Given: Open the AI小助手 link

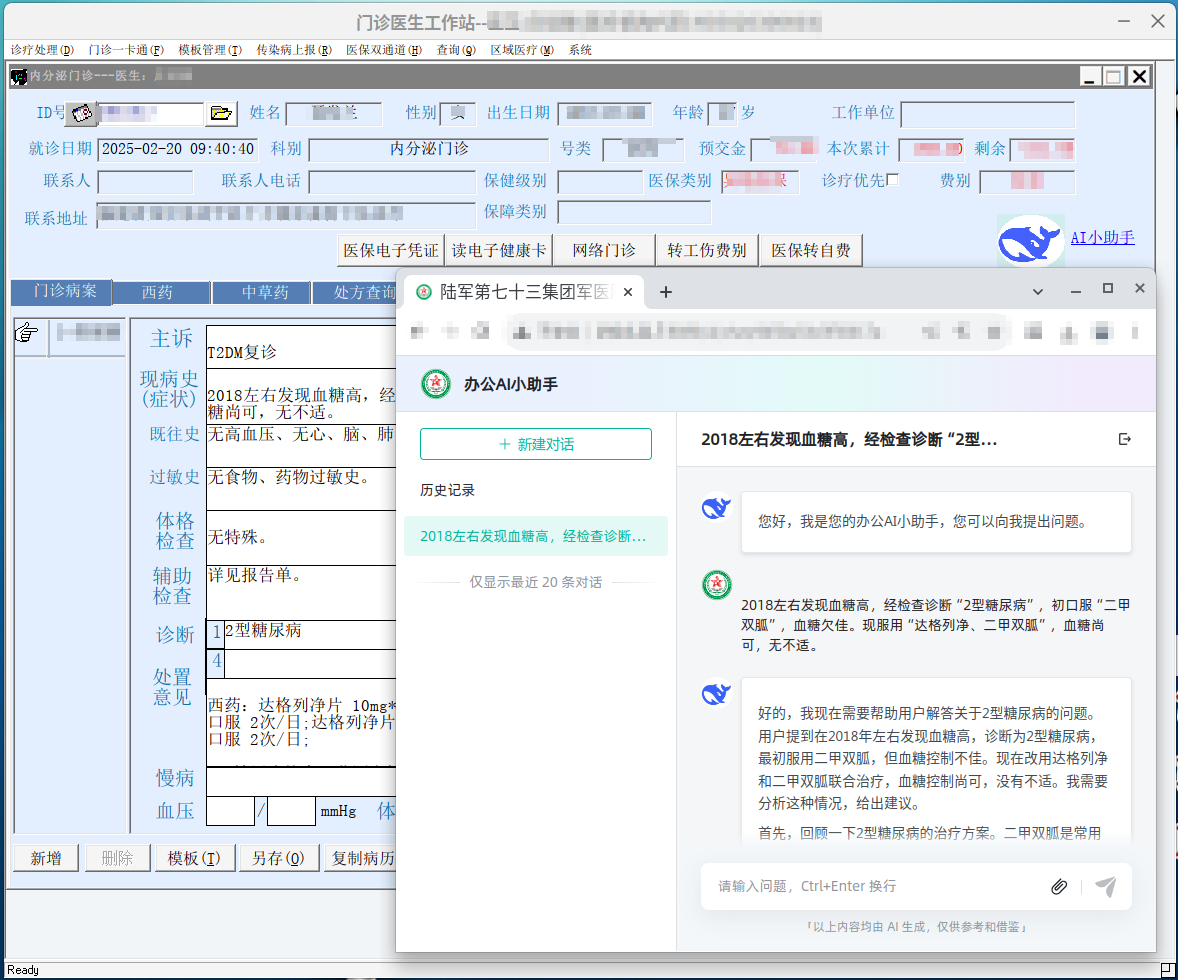Looking at the screenshot, I should [x=1102, y=237].
